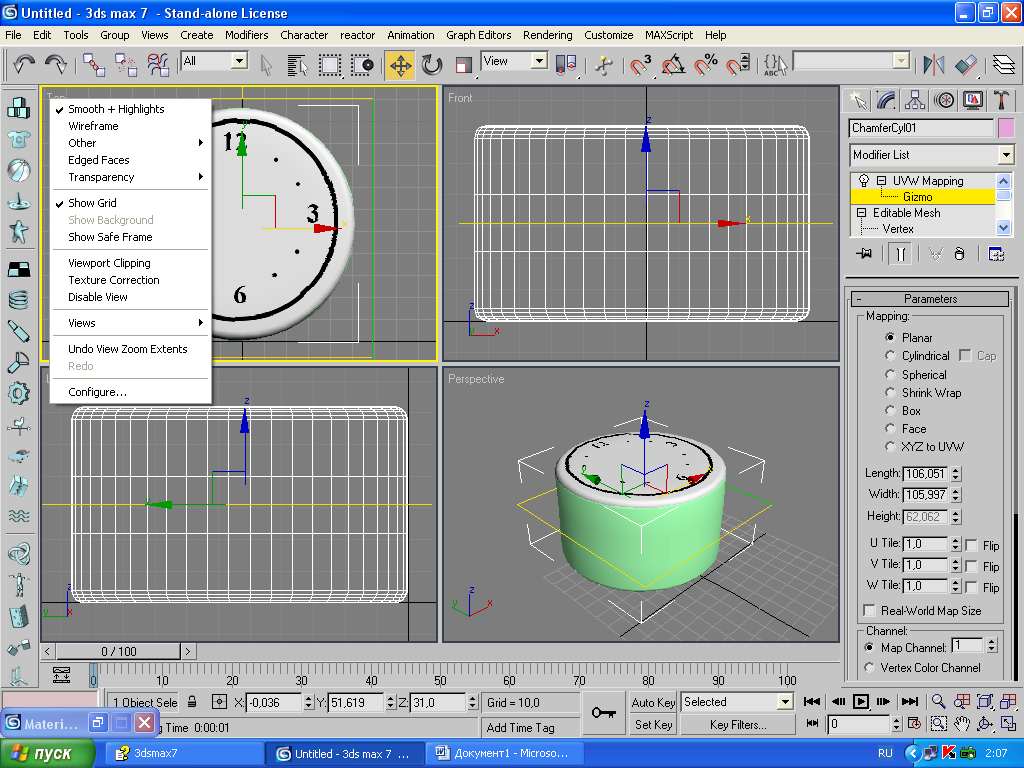Open the Modifier List dropdown
1024x768 pixels.
[1006, 155]
